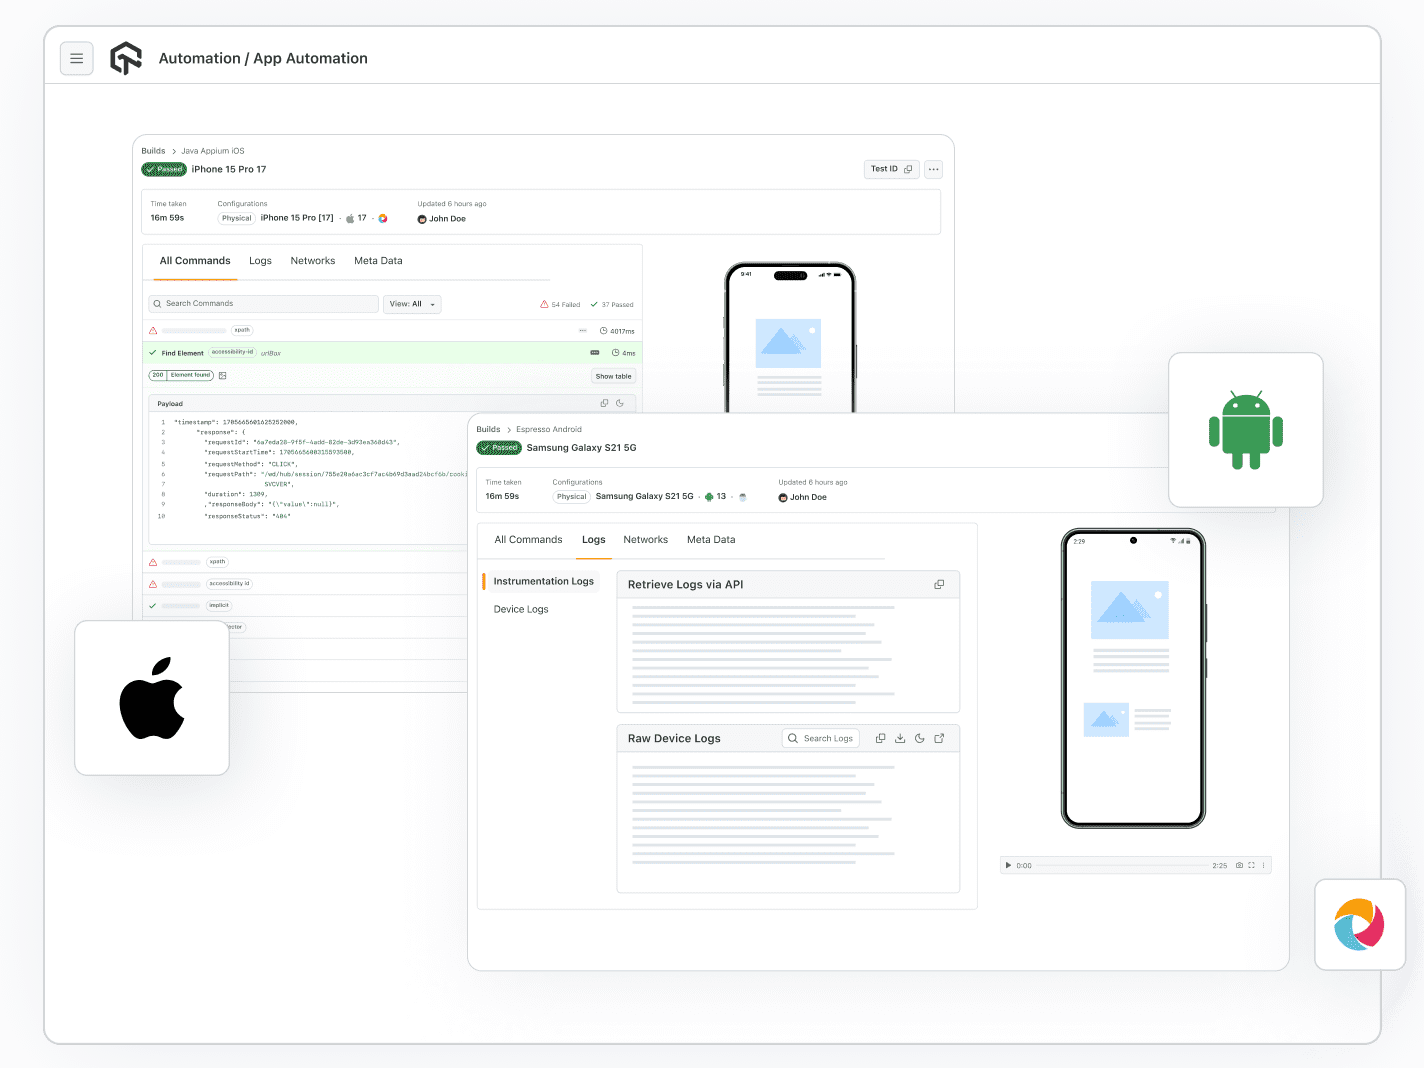Screen dimensions: 1424x1068
Task: Copy the Payload code block
Action: (x=604, y=403)
